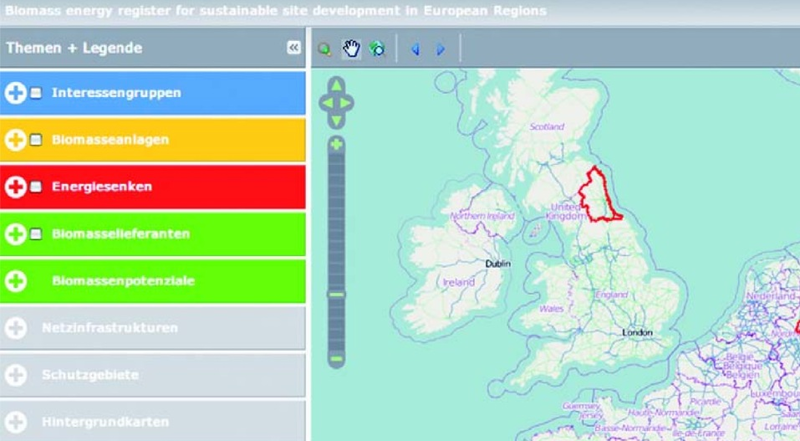This screenshot has width=800, height=441.
Task: Go to previous map view arrow
Action: pyautogui.click(x=415, y=48)
